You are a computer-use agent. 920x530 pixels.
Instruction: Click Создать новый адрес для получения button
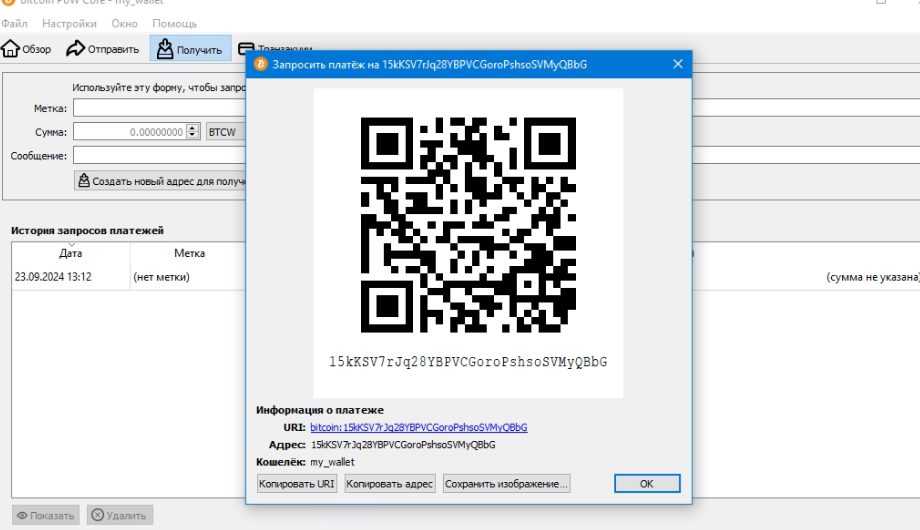pos(161,181)
